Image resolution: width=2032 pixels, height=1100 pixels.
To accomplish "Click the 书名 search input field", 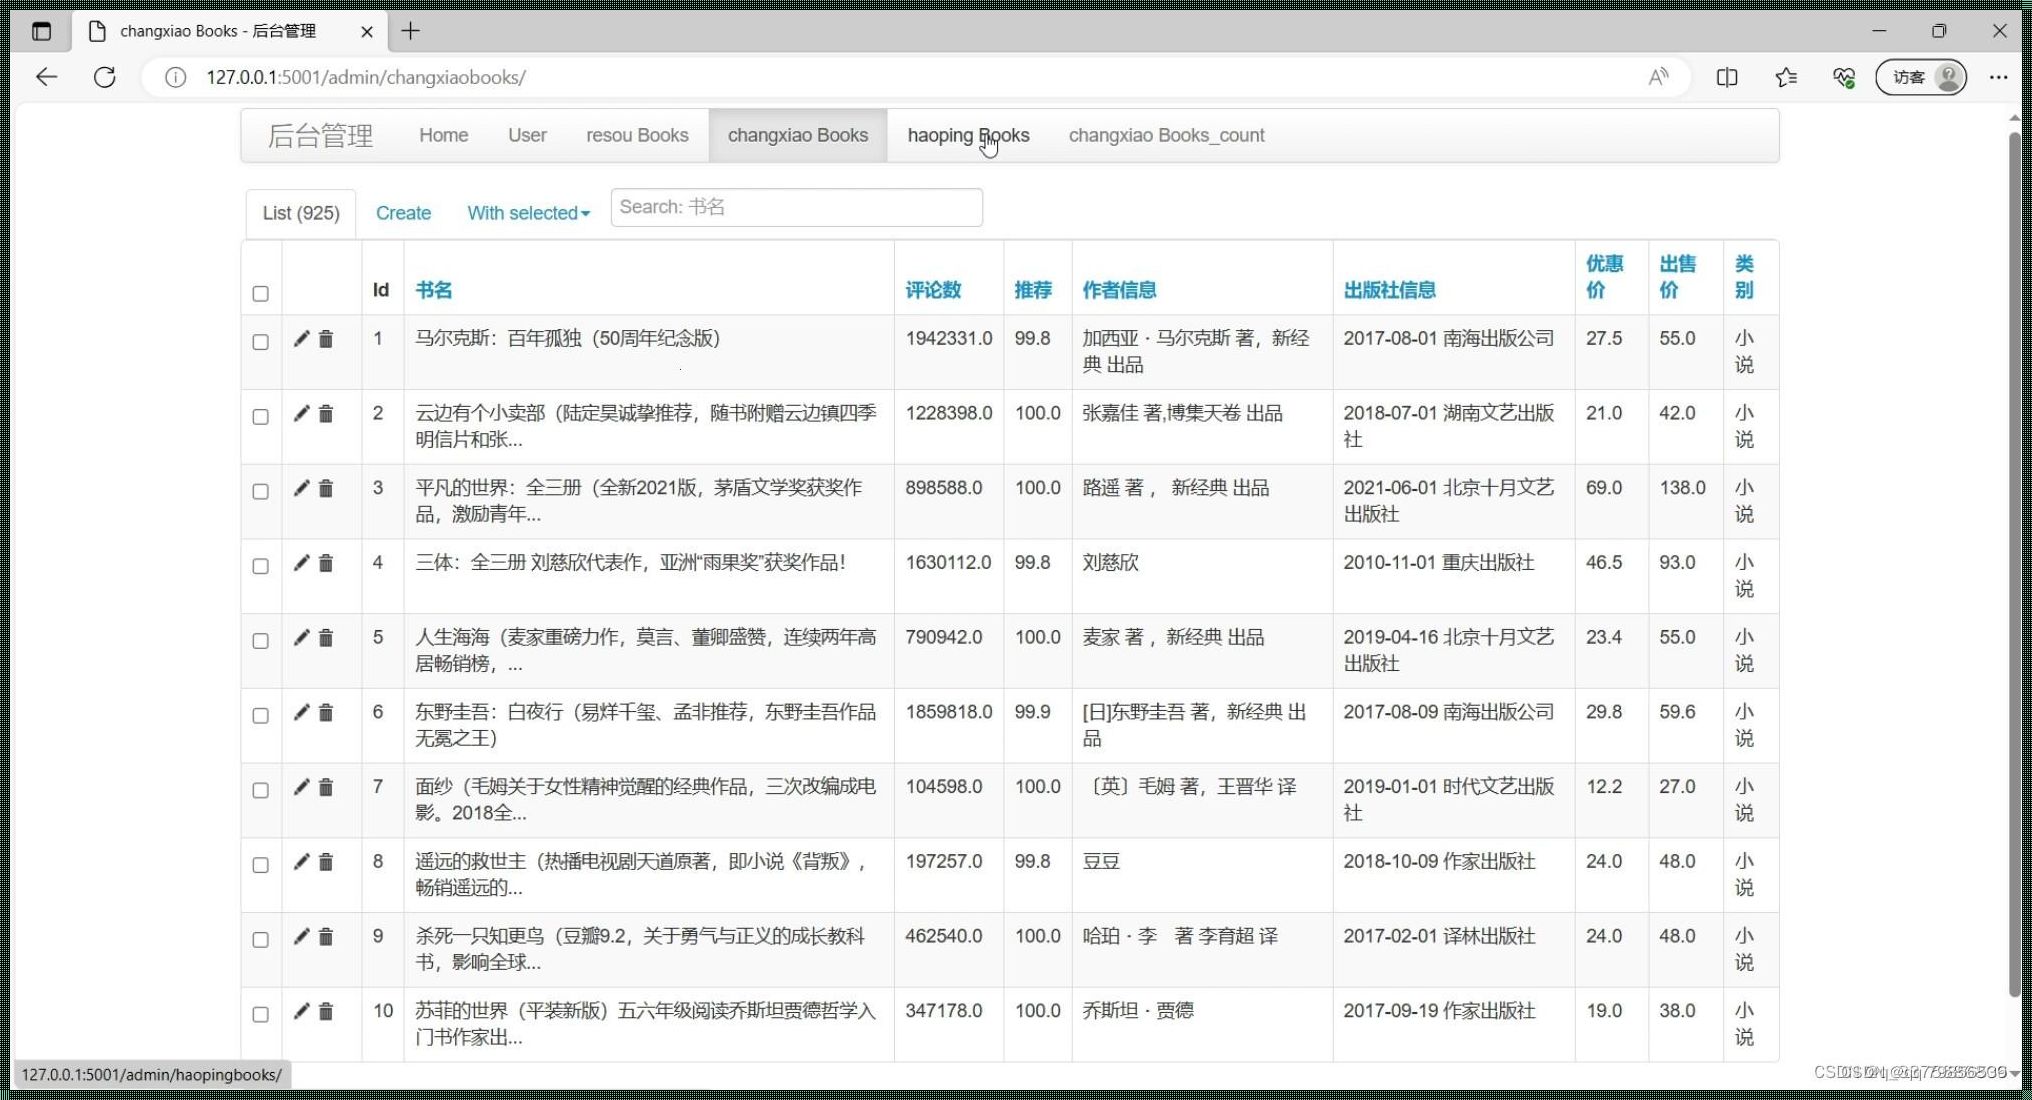I will [797, 207].
